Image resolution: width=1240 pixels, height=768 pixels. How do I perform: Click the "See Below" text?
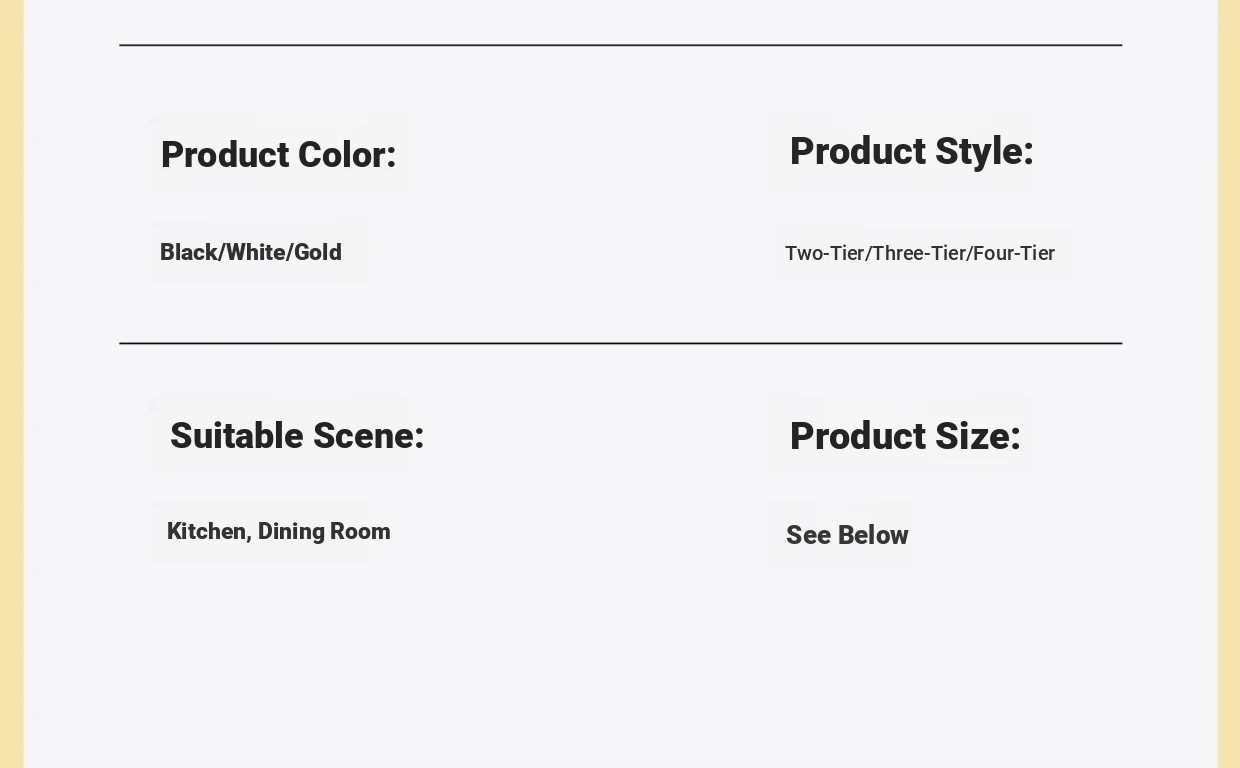pos(847,535)
